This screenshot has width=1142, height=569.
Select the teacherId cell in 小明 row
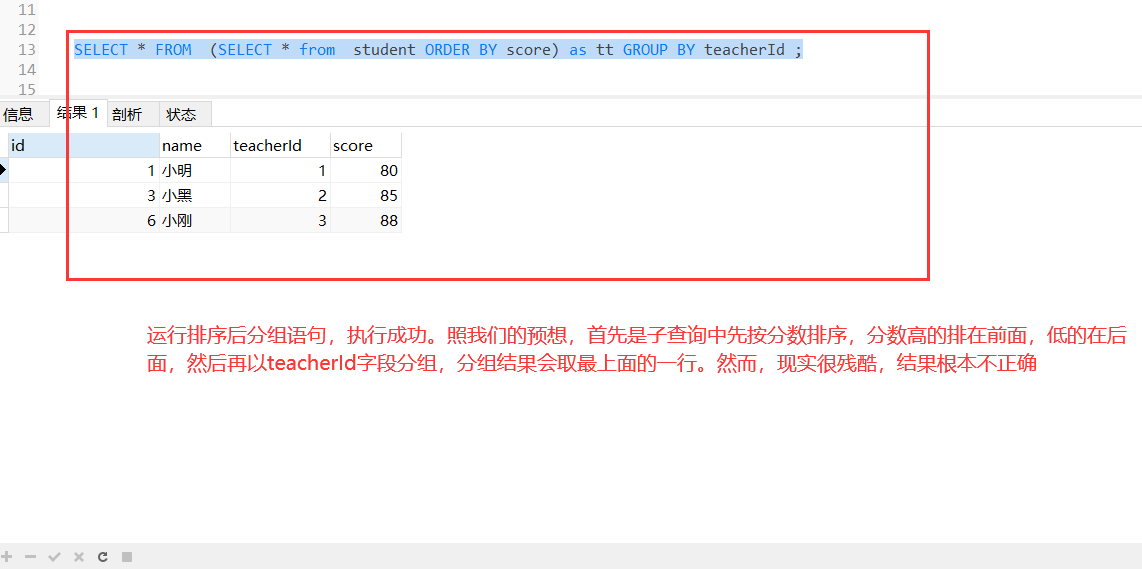click(280, 170)
